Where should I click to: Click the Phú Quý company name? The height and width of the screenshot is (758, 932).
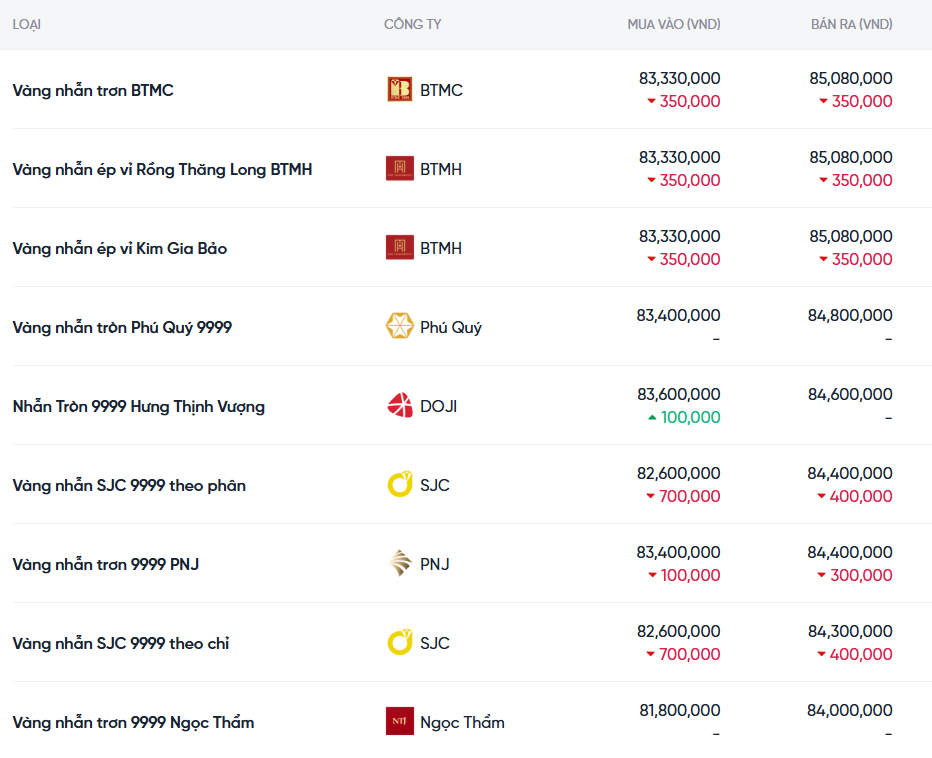(451, 328)
